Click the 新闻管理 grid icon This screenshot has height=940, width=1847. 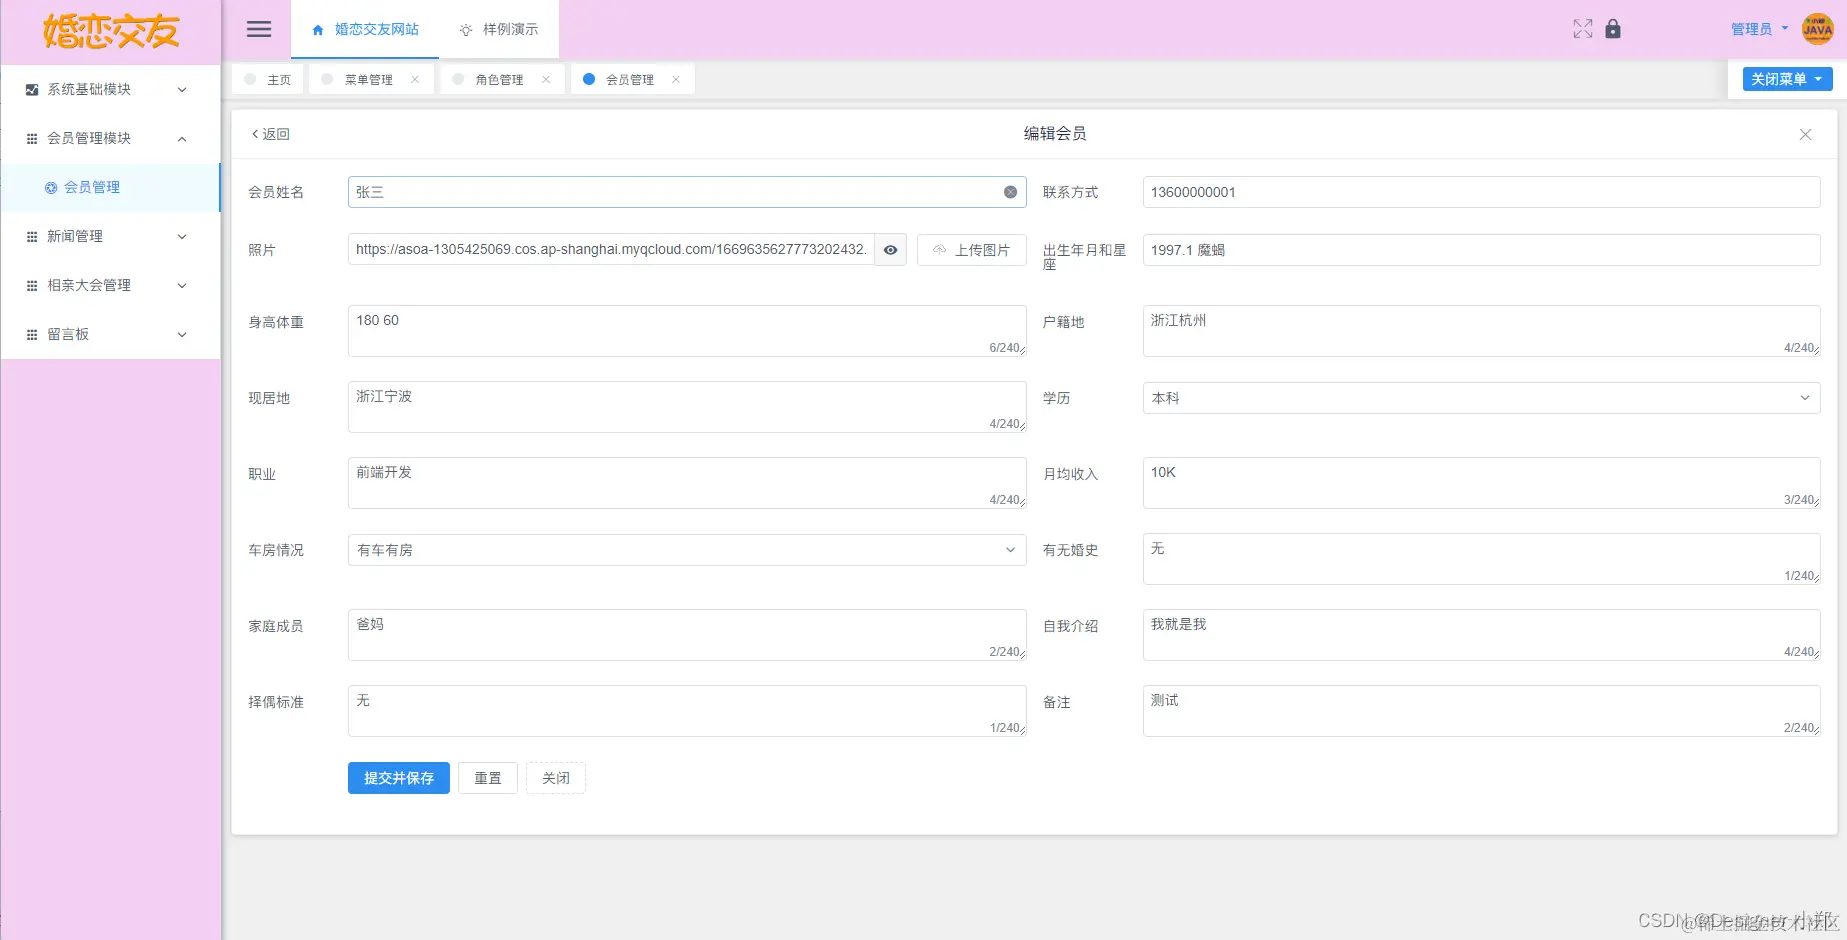click(32, 237)
